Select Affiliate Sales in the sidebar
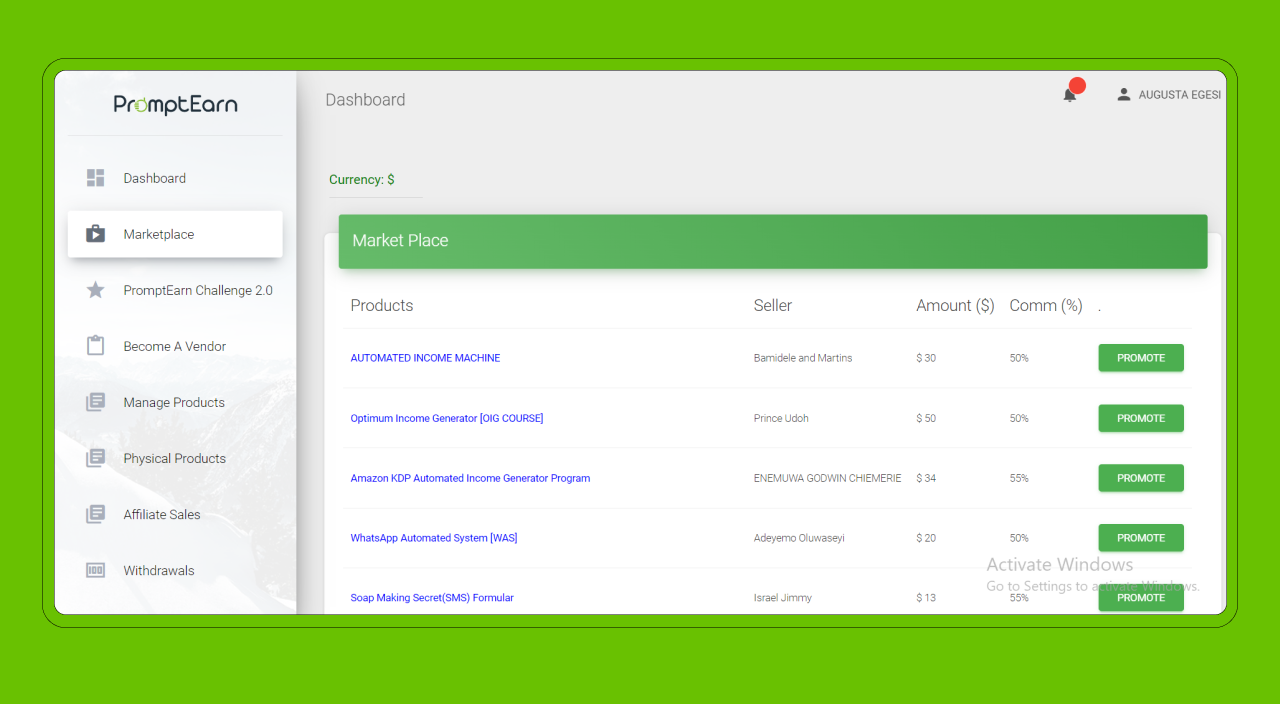 162,514
